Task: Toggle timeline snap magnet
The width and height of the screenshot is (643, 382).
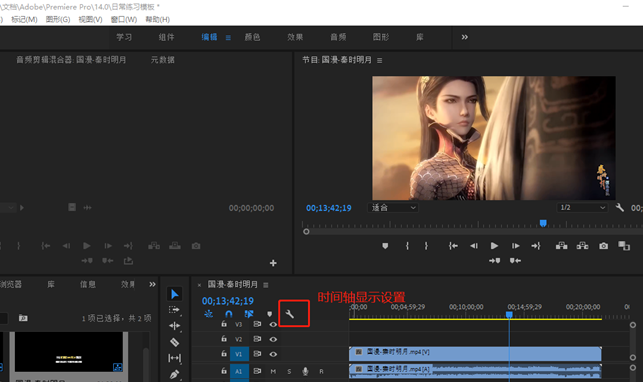Action: click(x=229, y=314)
